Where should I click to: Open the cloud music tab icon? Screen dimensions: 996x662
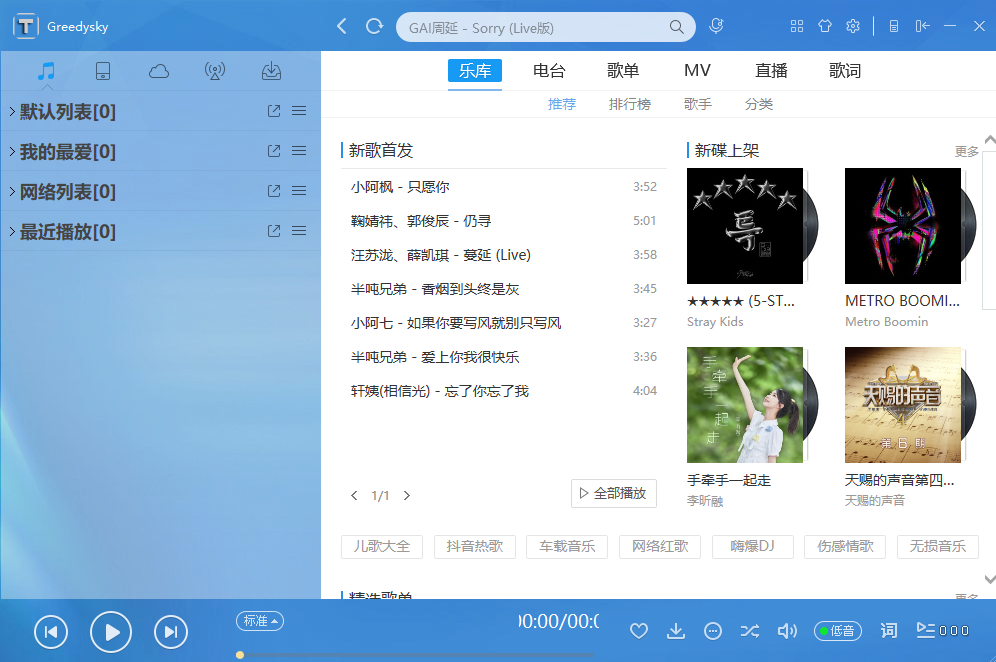tap(159, 71)
